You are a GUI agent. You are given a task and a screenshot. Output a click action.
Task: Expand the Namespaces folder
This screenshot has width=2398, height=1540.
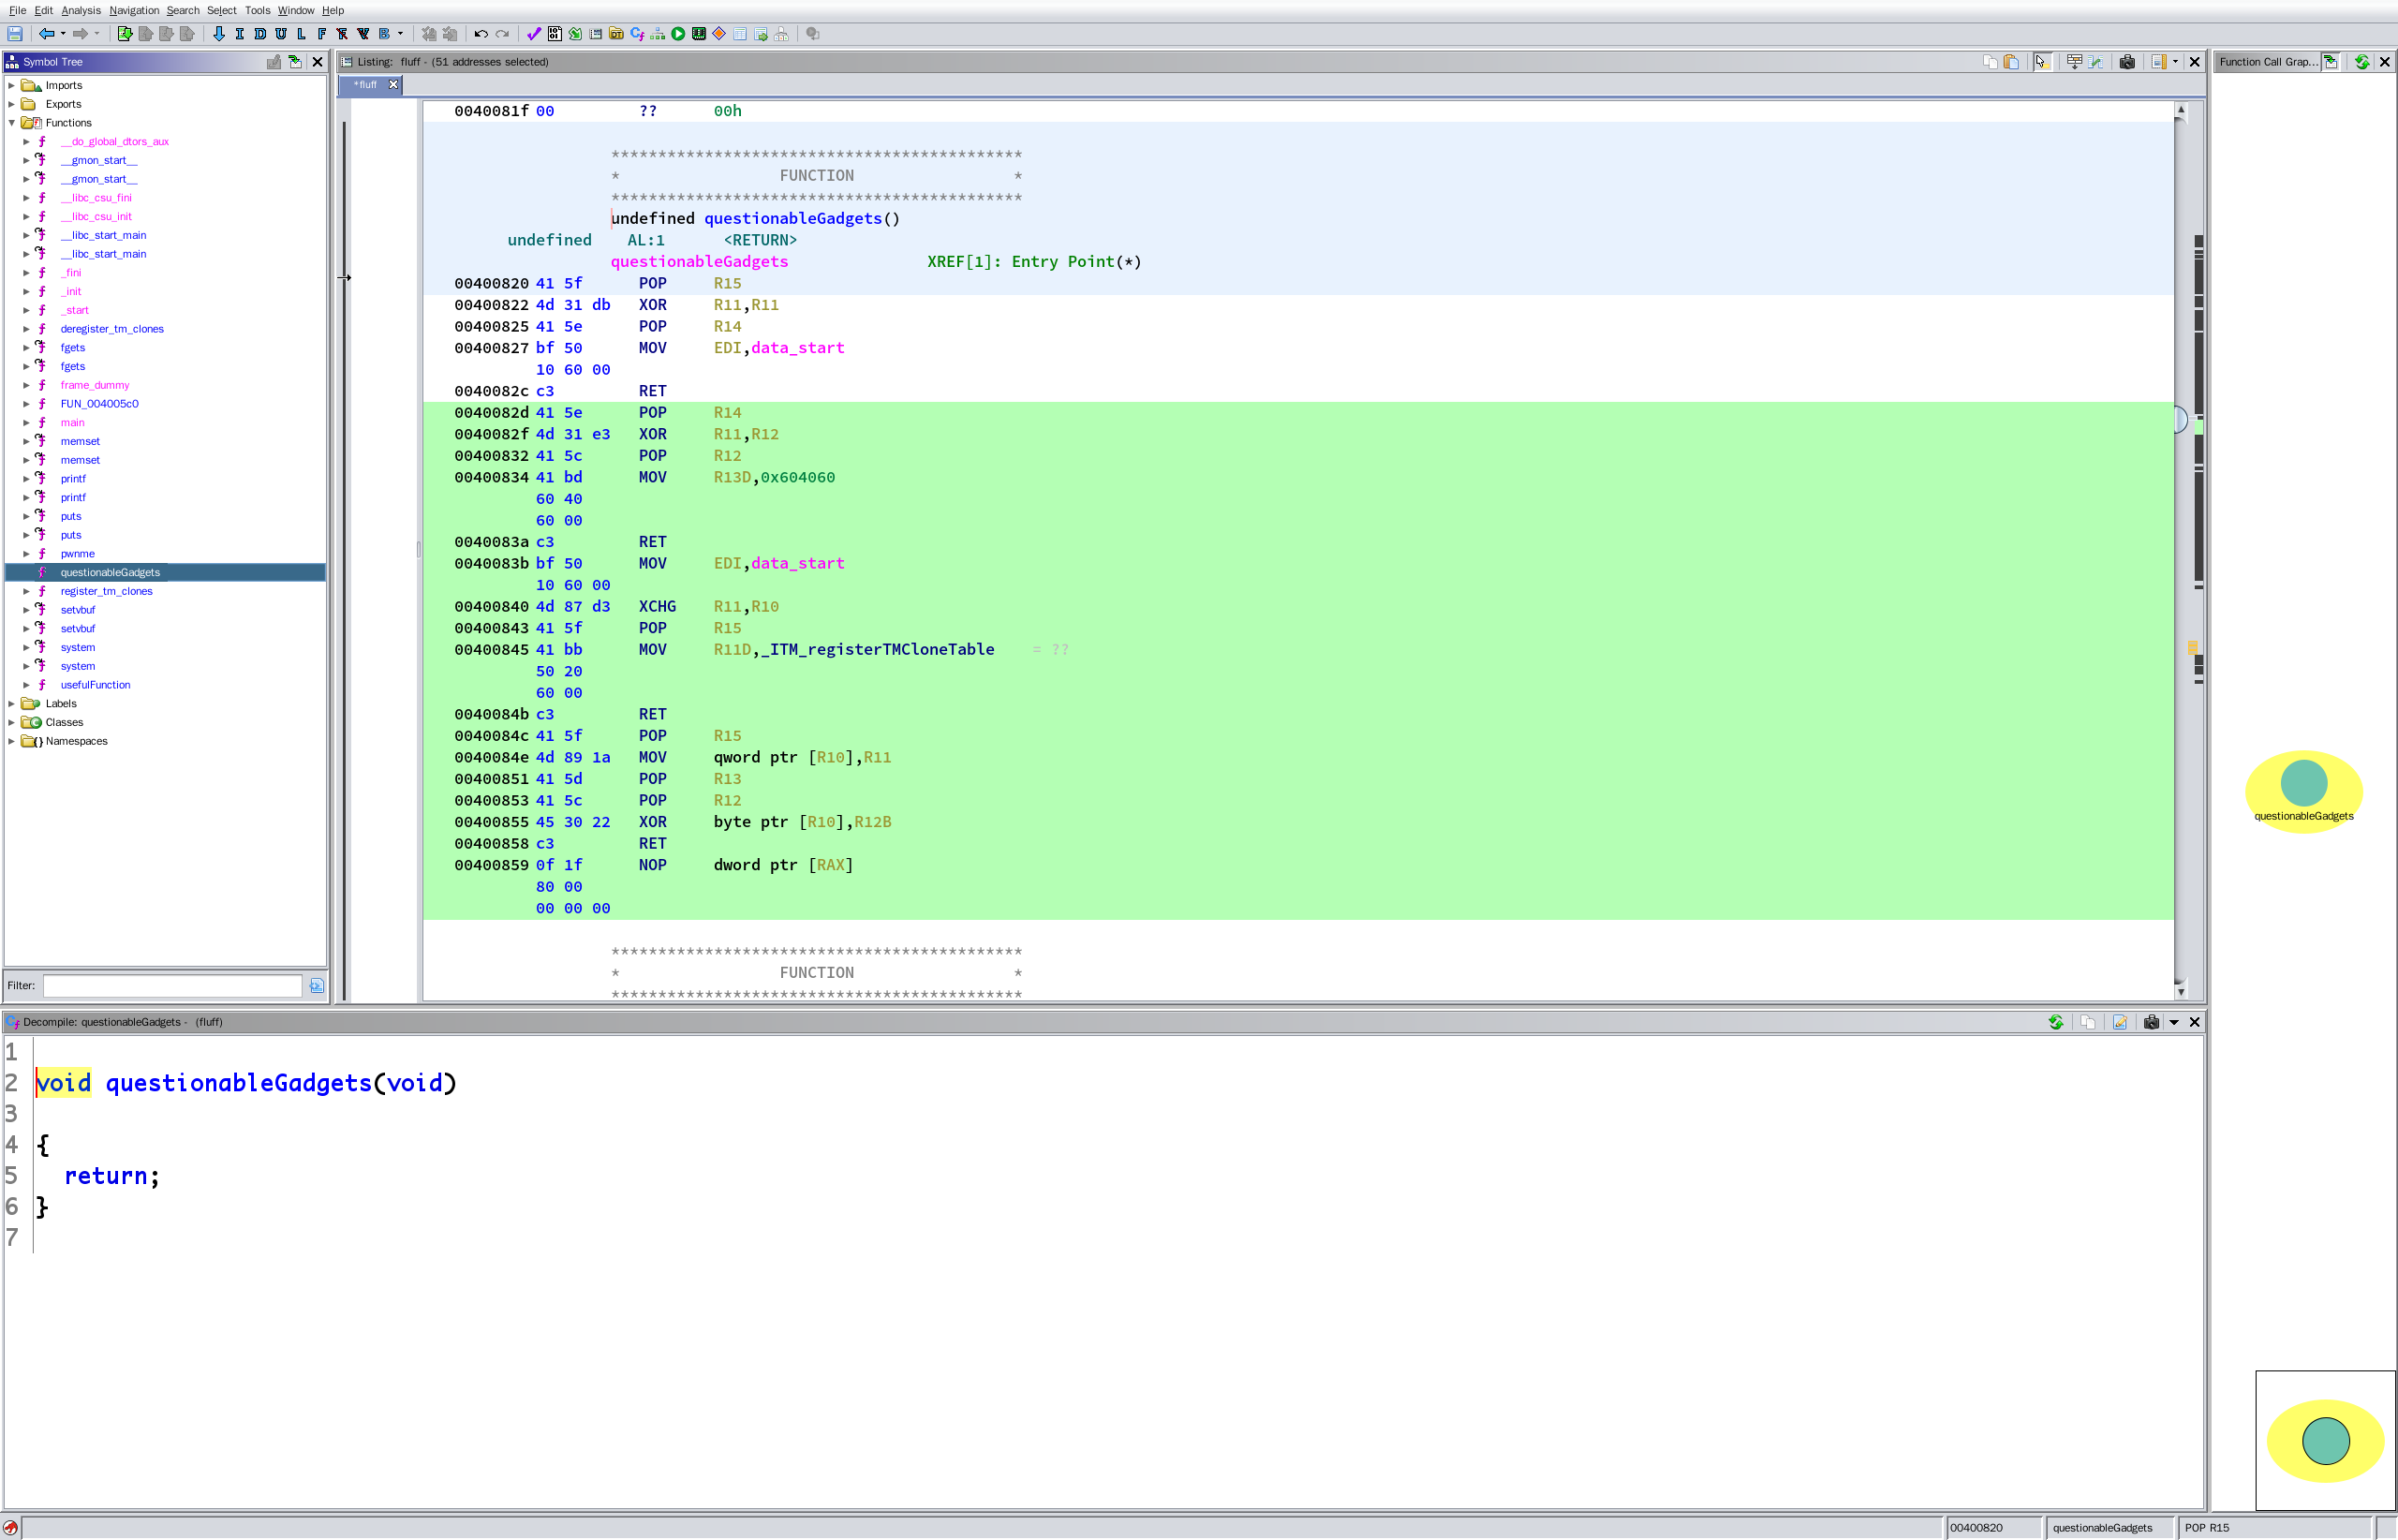(x=12, y=741)
